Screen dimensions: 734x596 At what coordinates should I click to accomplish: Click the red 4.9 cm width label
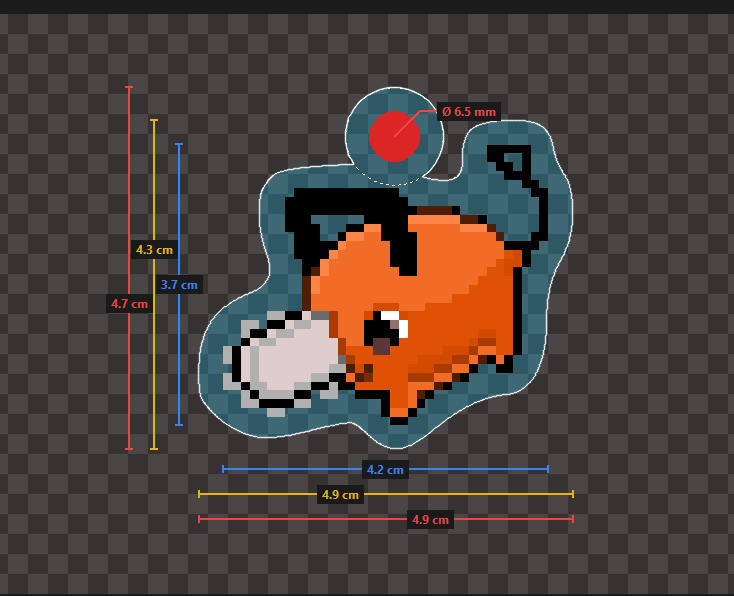(430, 519)
